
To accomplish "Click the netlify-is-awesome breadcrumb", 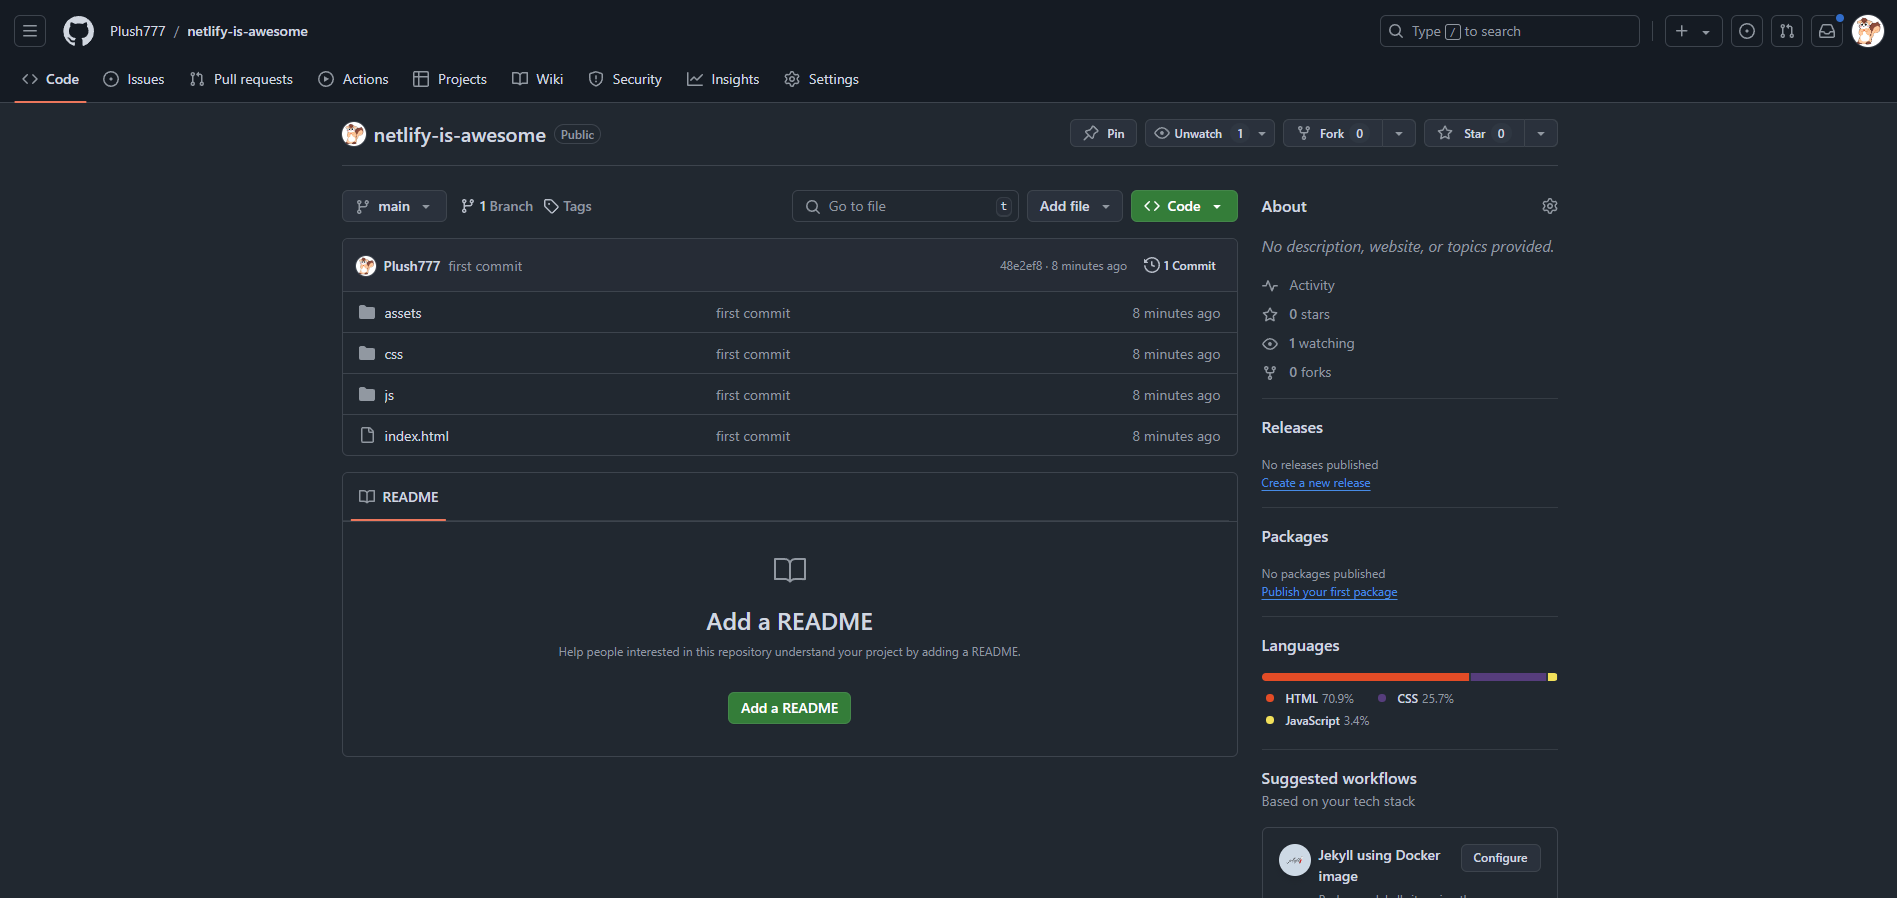I will [x=247, y=31].
